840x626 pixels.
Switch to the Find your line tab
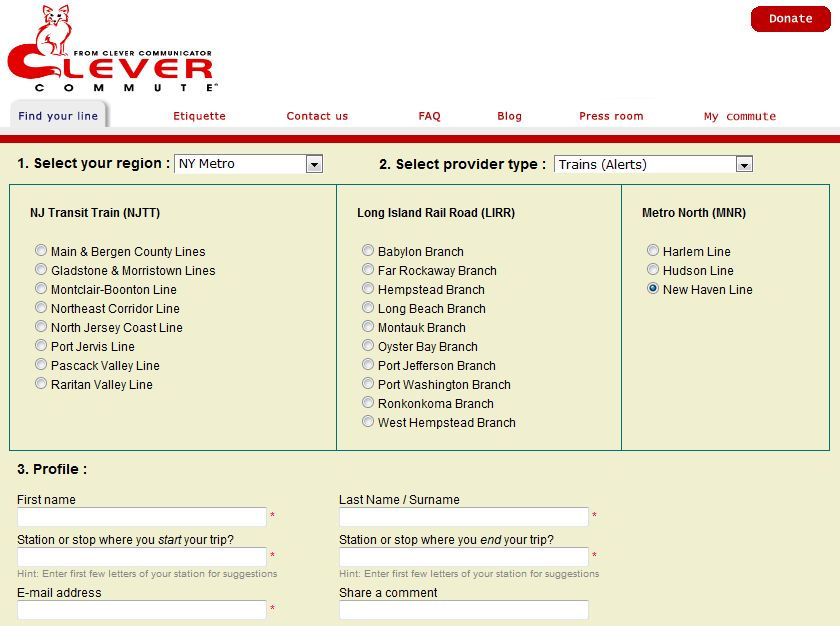click(x=58, y=116)
